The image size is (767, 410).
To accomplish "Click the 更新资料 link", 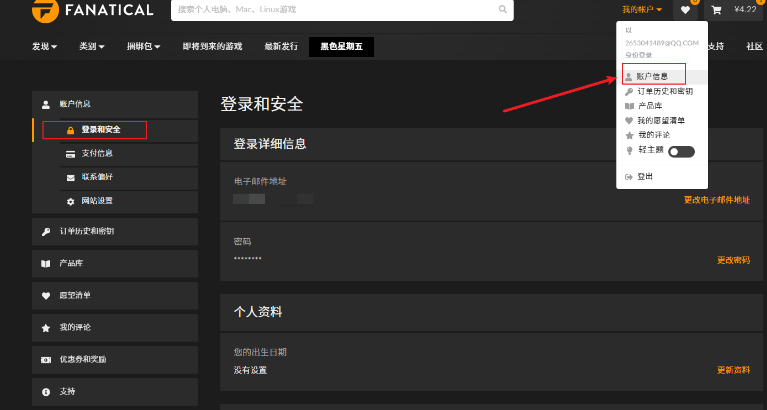I will pos(733,370).
